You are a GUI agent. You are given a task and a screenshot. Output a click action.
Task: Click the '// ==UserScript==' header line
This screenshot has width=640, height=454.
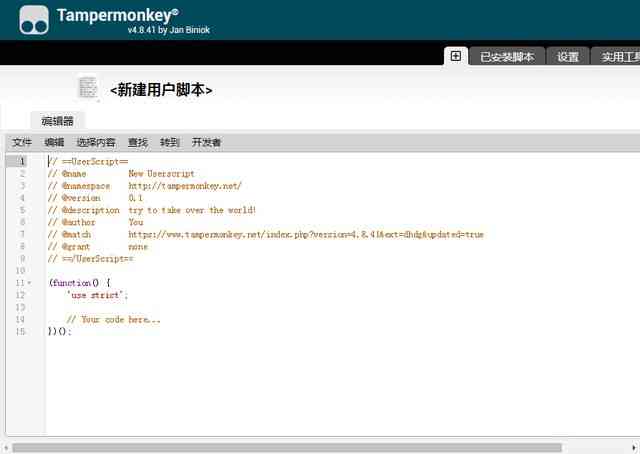(x=88, y=162)
